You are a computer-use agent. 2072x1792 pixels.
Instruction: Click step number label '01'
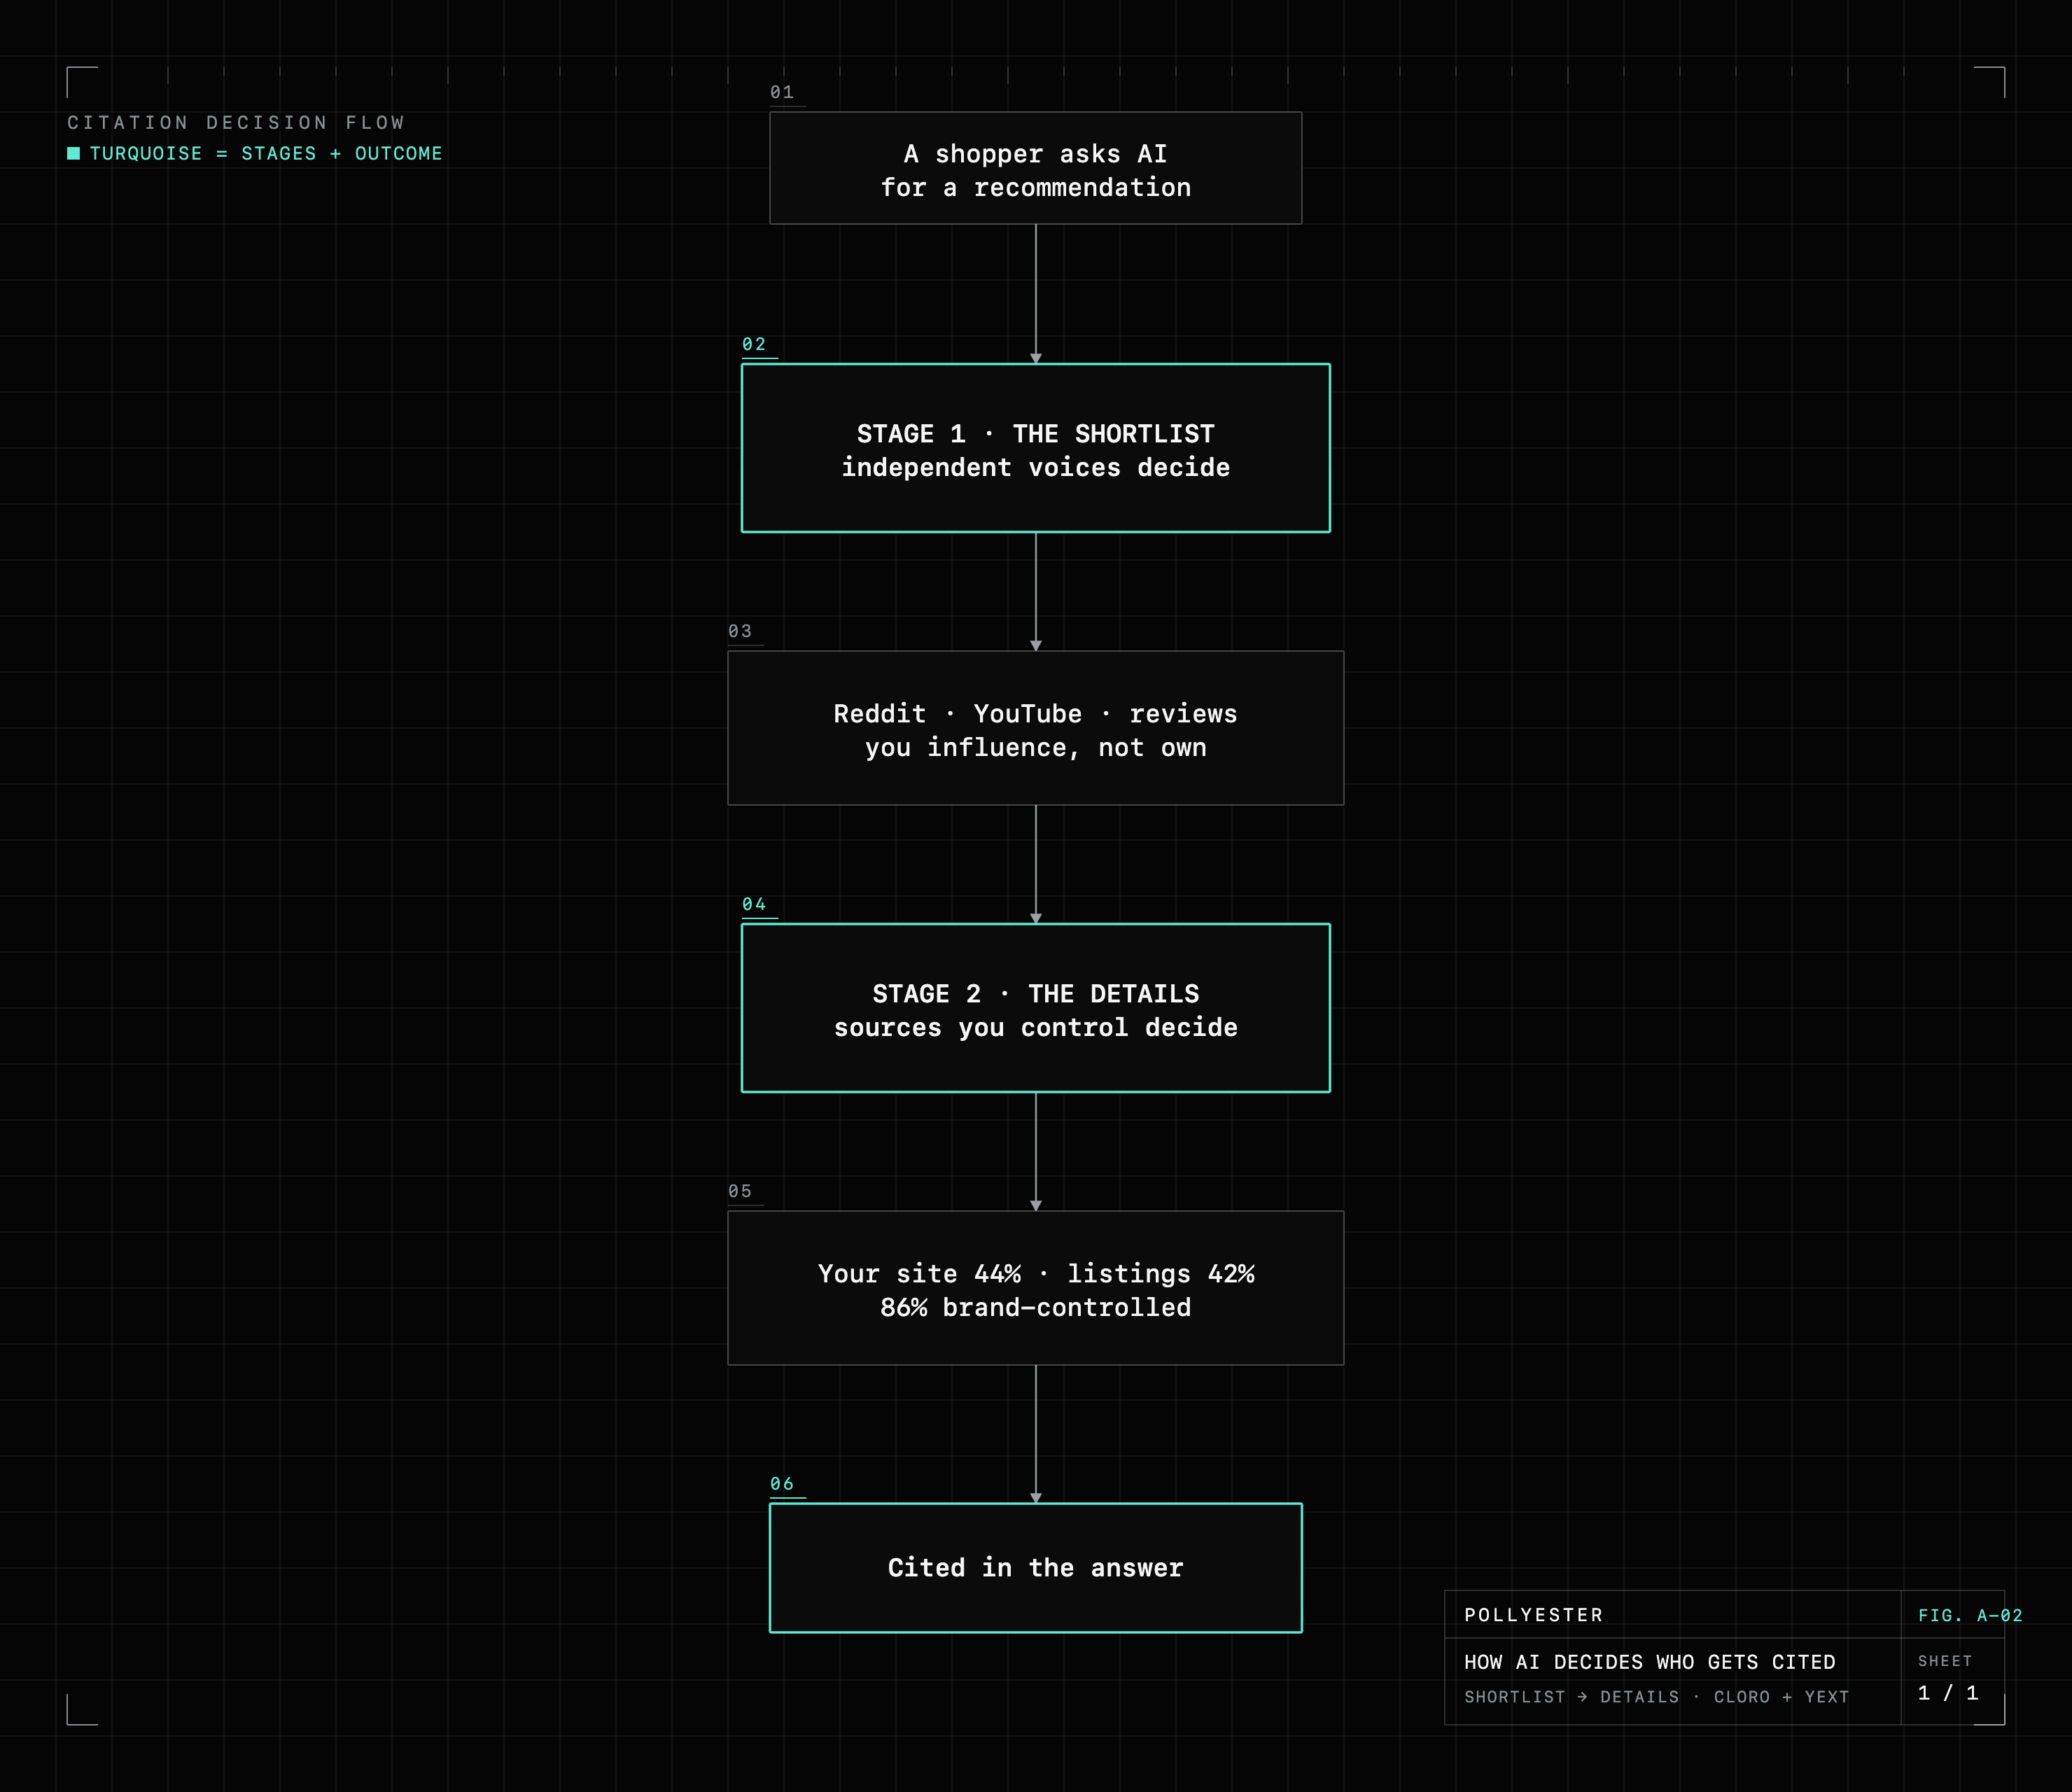tap(782, 92)
